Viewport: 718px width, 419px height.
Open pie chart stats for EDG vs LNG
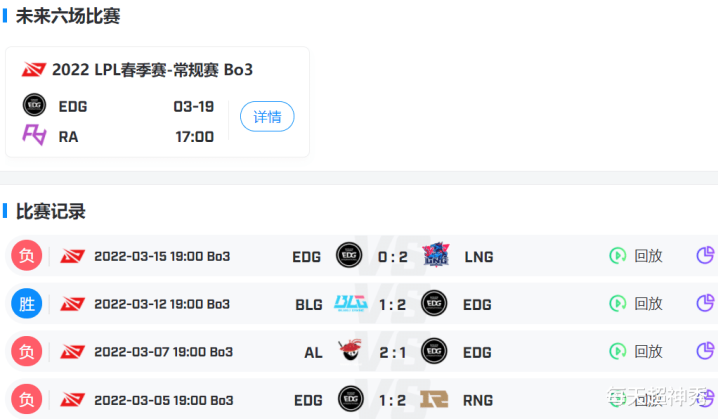point(706,256)
